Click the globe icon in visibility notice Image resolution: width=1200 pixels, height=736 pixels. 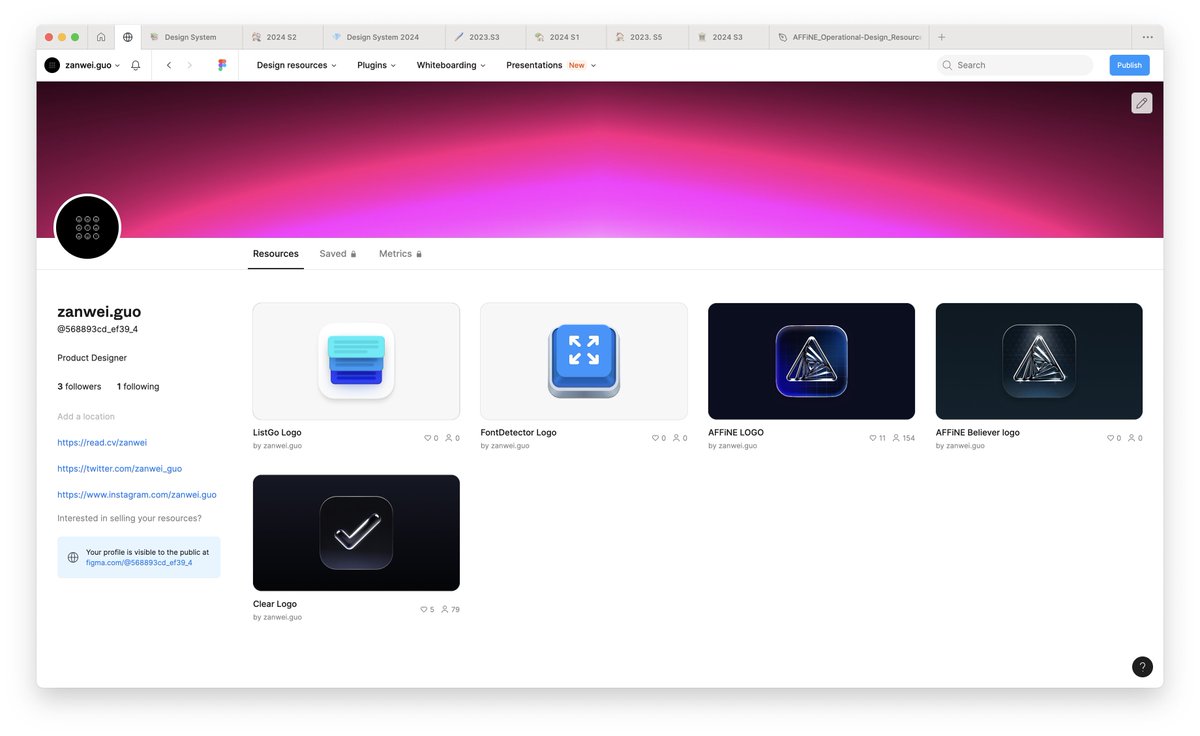73,557
